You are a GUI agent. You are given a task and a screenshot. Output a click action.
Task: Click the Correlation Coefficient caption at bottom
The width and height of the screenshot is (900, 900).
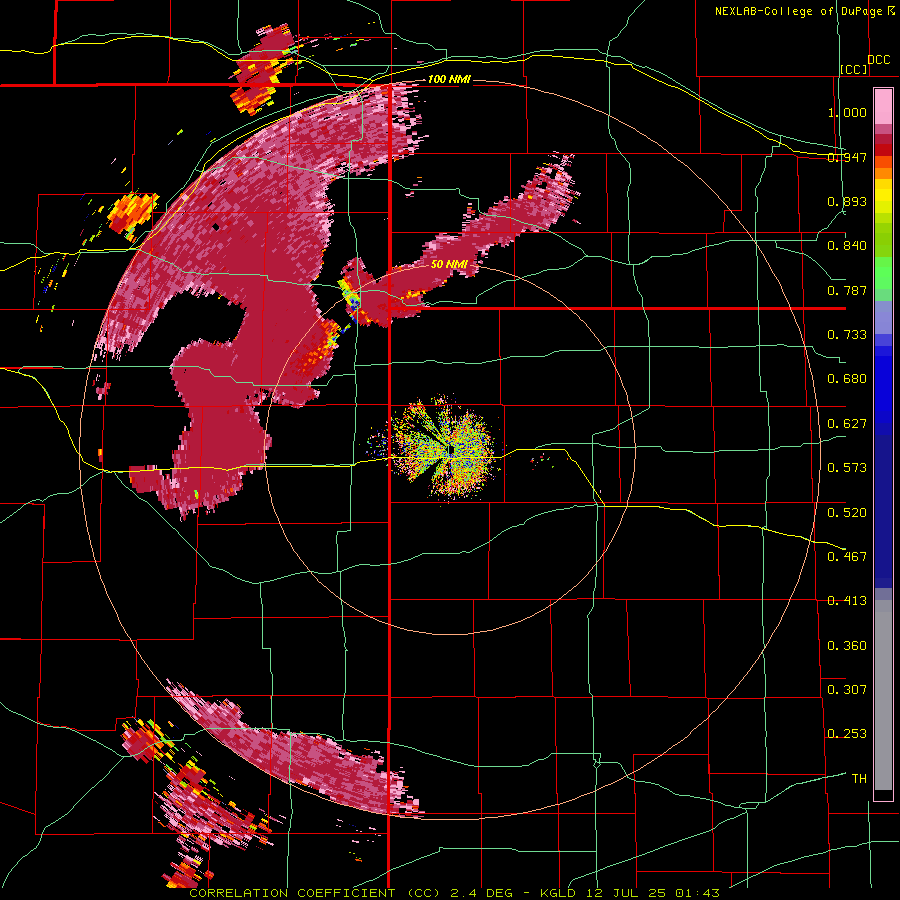(x=454, y=893)
